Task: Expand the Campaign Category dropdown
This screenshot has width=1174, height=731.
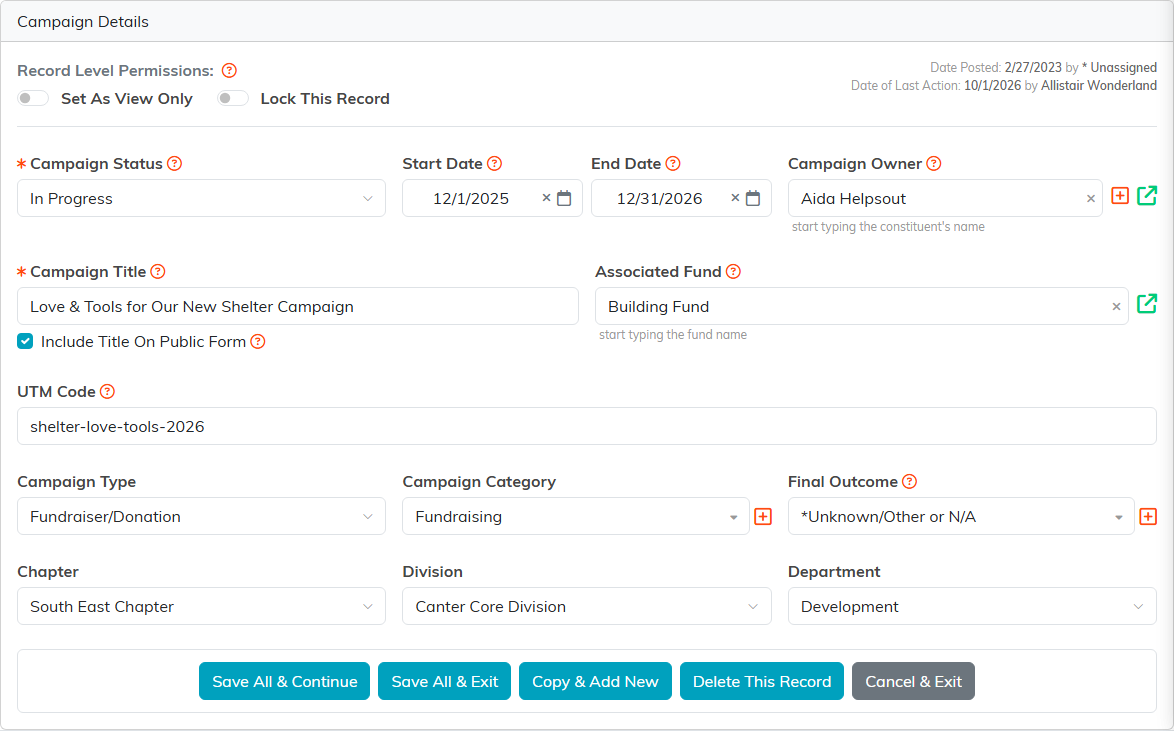Action: tap(576, 516)
